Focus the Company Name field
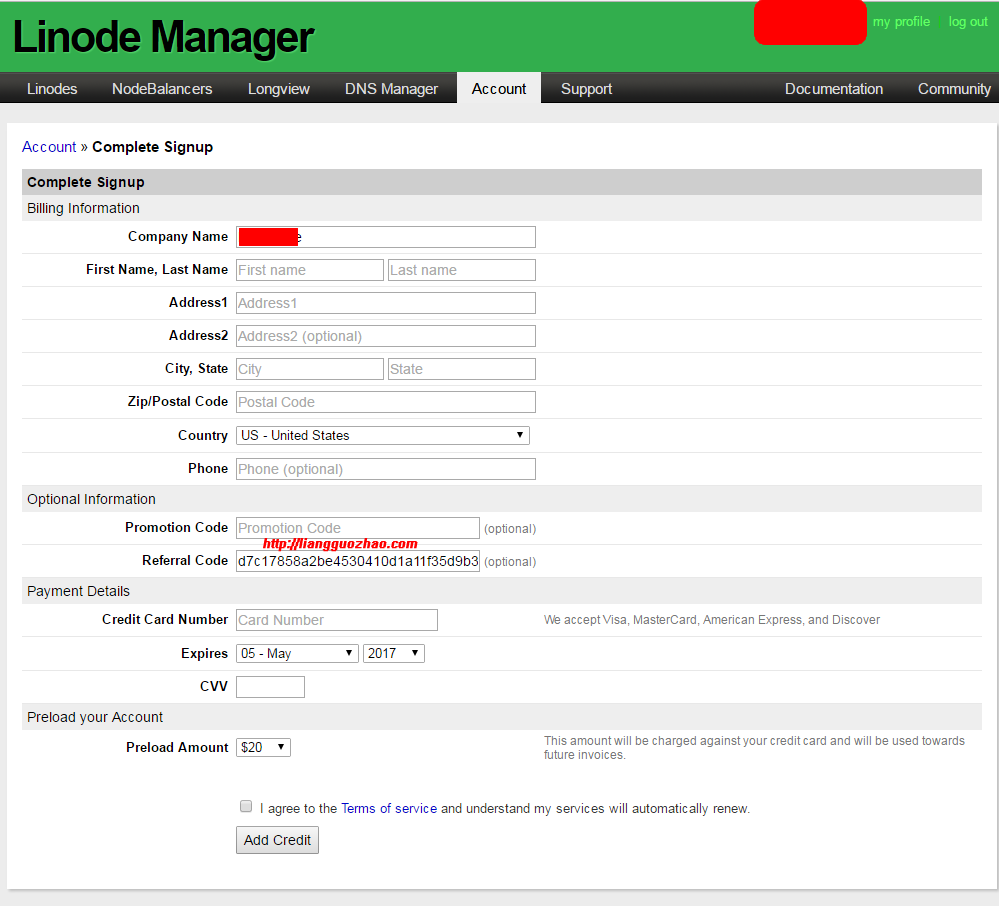The width and height of the screenshot is (999, 906). click(x=385, y=237)
